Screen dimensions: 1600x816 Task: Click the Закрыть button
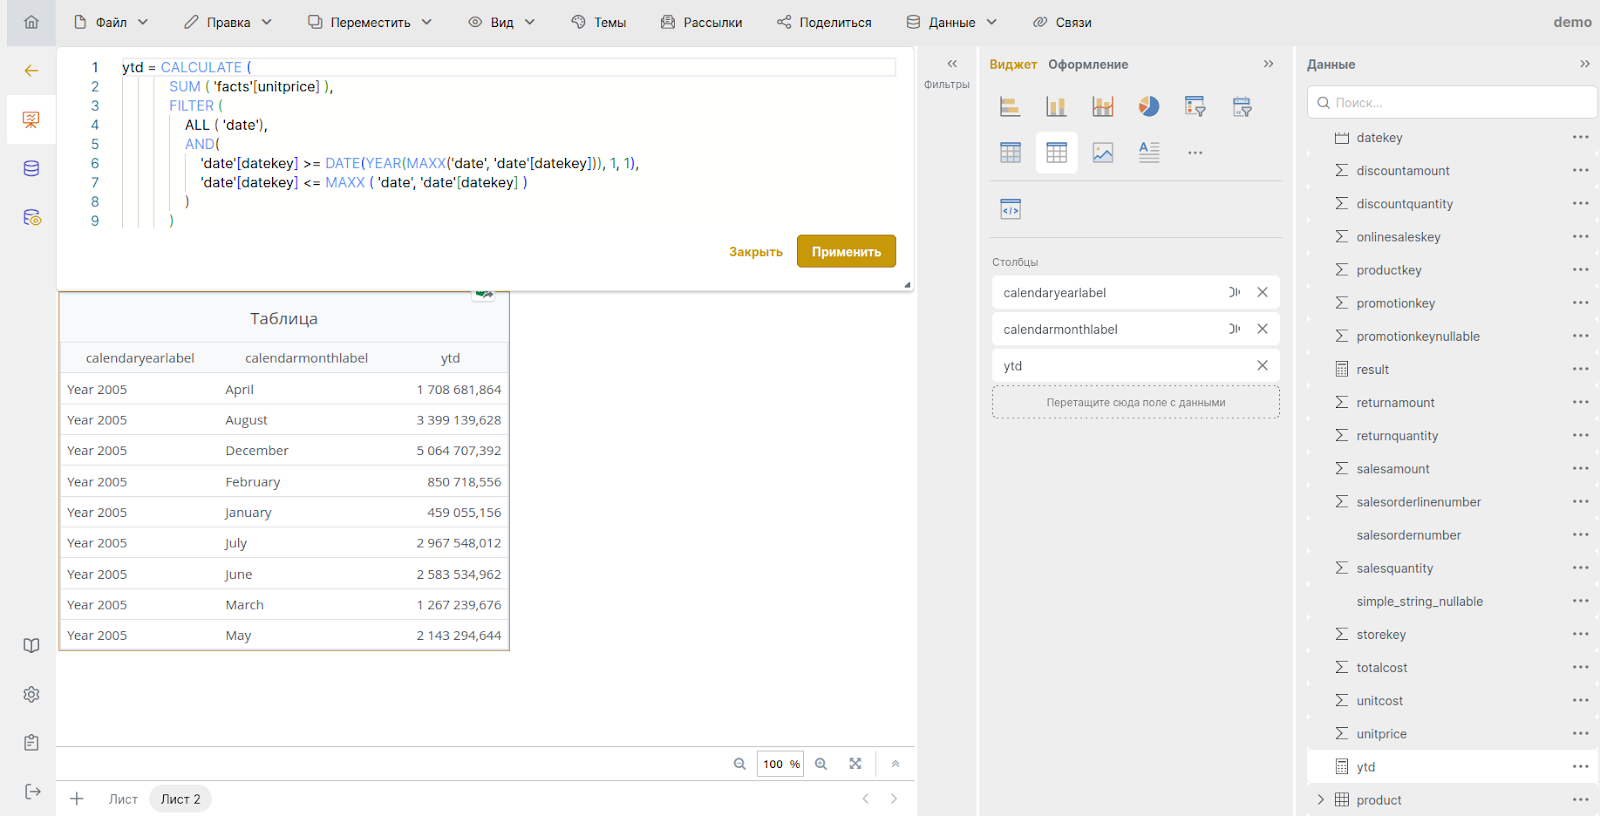(x=756, y=252)
